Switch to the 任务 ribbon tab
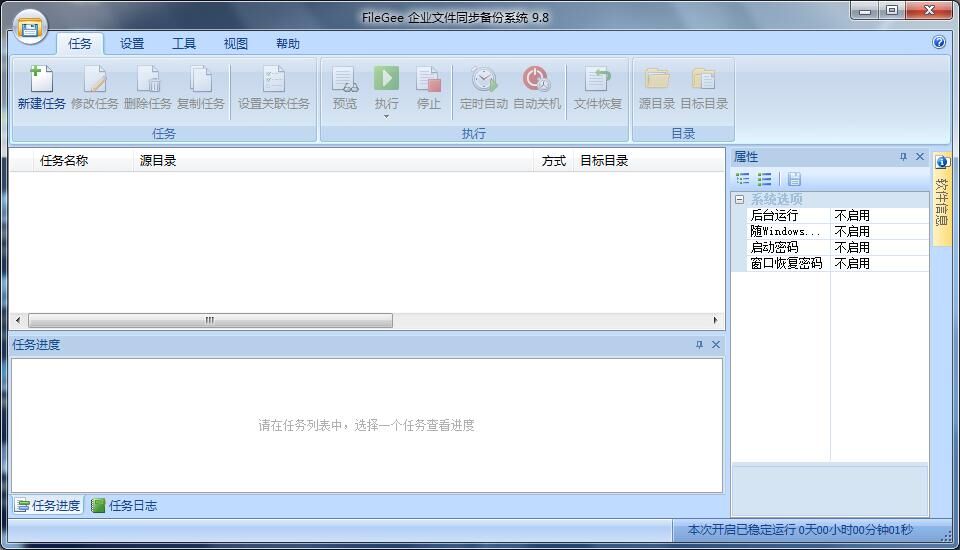The width and height of the screenshot is (960, 550). click(80, 43)
